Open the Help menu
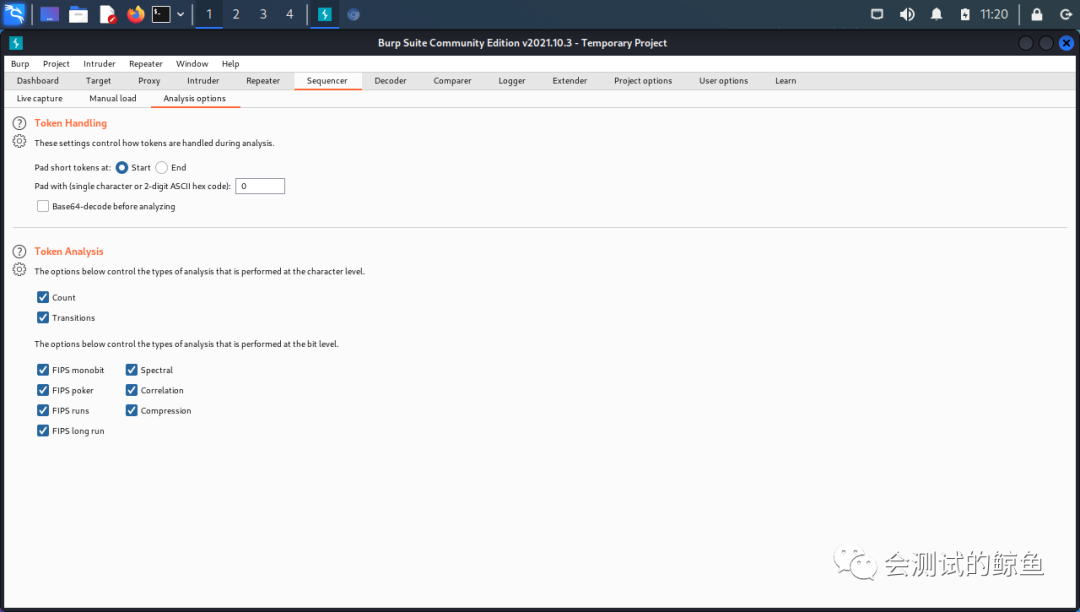The width and height of the screenshot is (1080, 612). coord(230,64)
